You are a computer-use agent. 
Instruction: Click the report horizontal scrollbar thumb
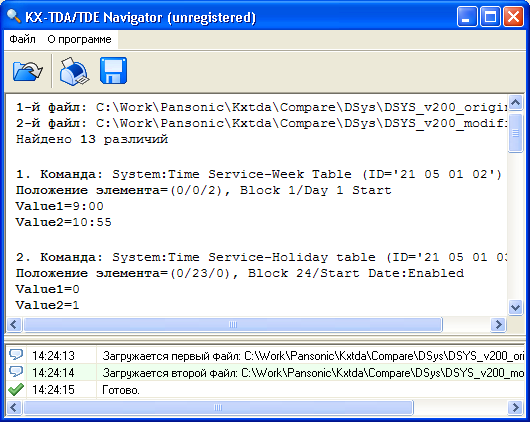point(233,325)
